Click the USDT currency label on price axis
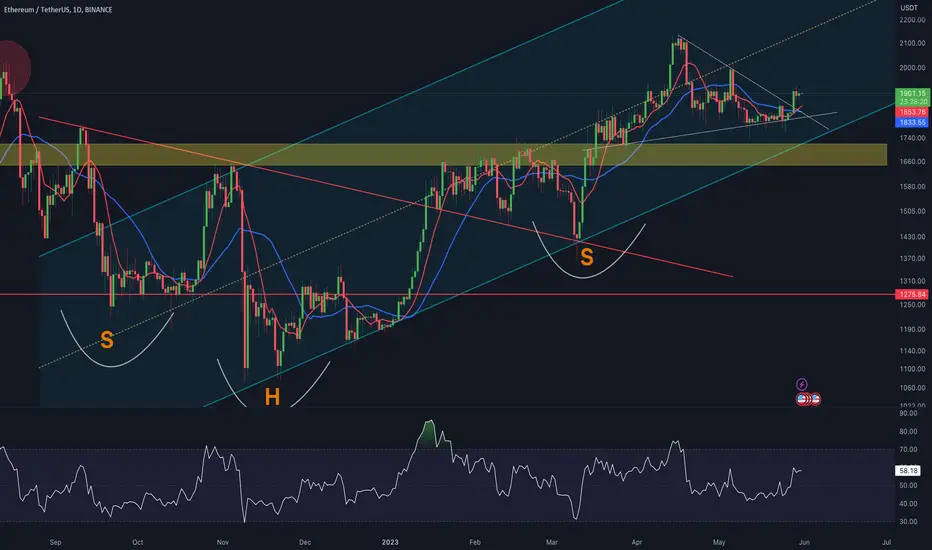 909,8
